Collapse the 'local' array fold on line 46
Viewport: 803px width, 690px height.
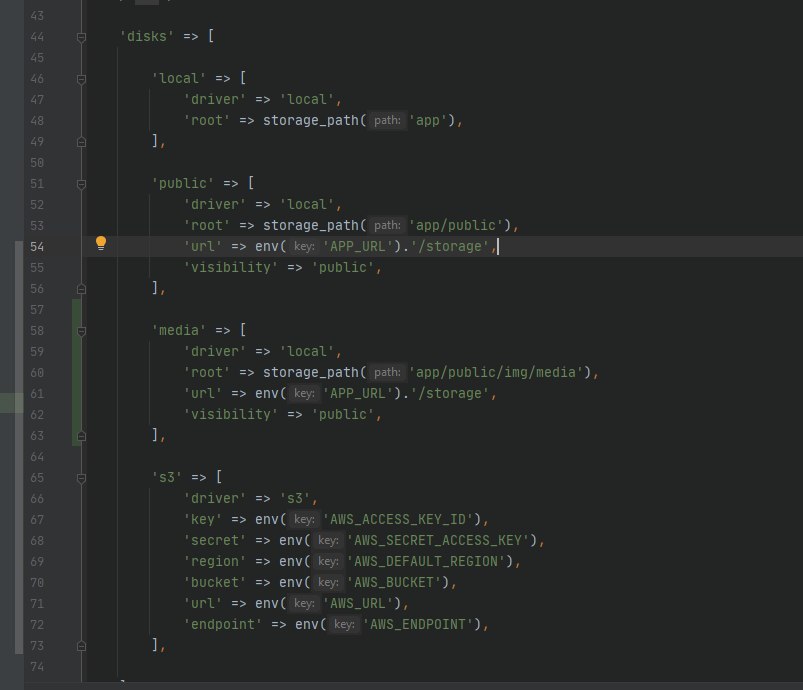[x=81, y=79]
